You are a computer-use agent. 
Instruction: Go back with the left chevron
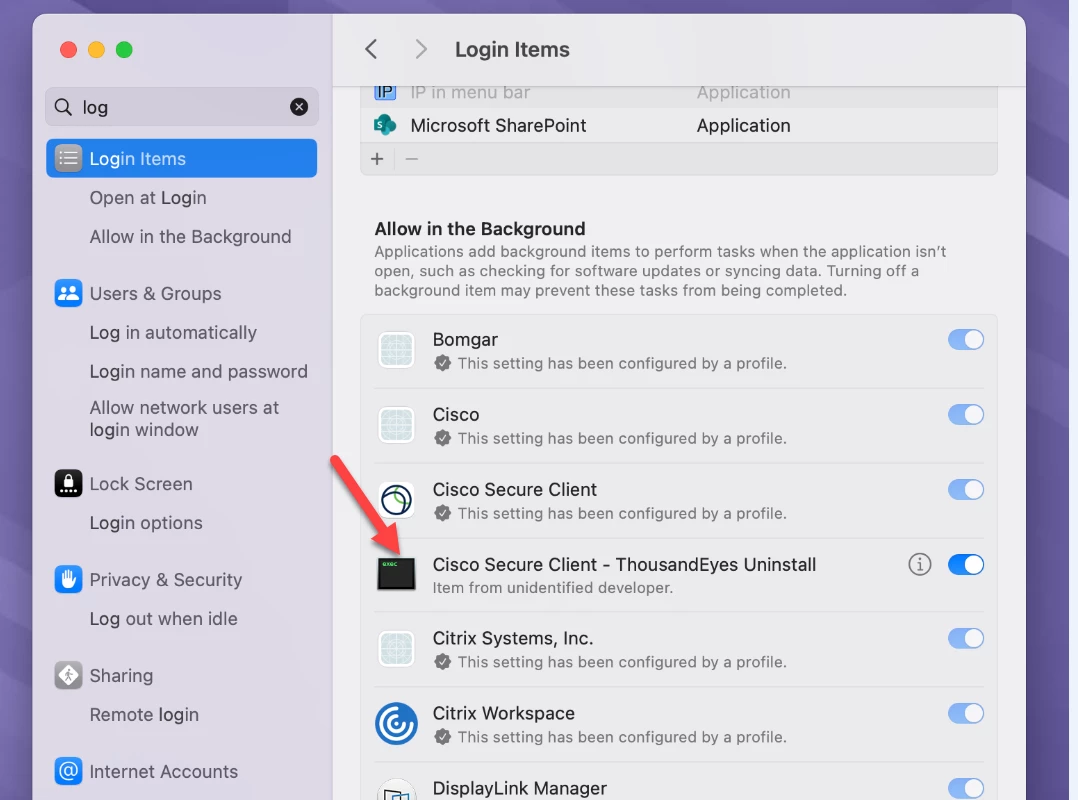[x=371, y=49]
